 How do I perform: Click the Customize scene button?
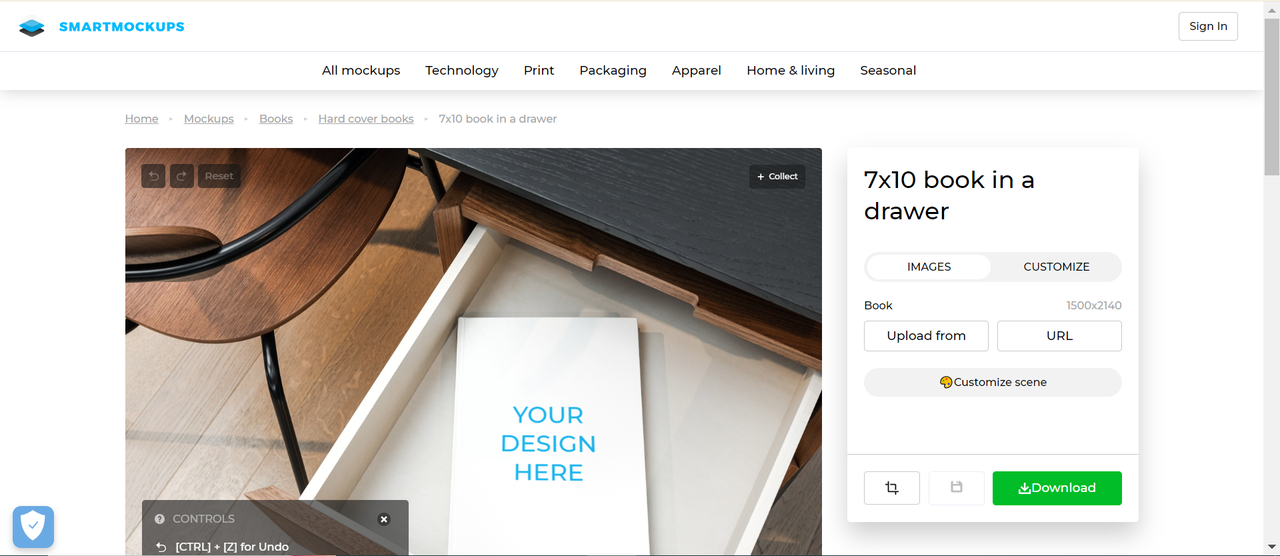992,382
